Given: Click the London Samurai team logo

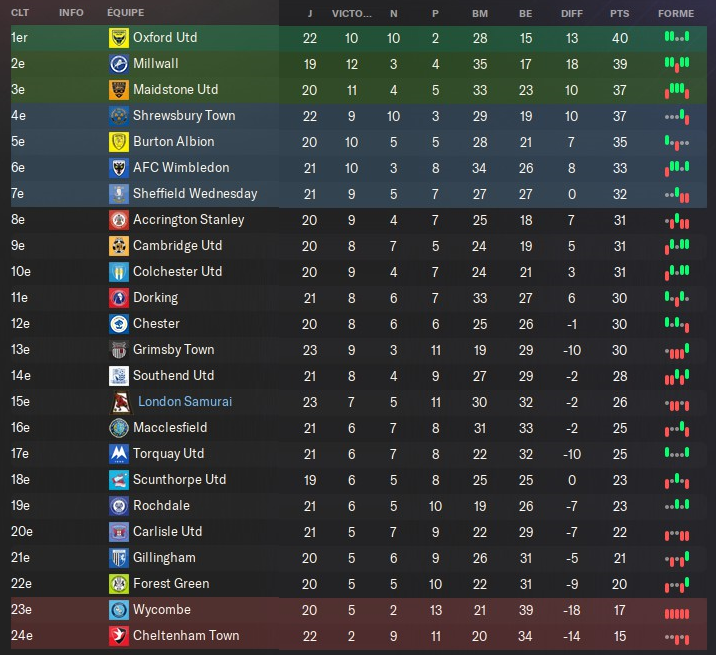Looking at the screenshot, I should tap(118, 402).
